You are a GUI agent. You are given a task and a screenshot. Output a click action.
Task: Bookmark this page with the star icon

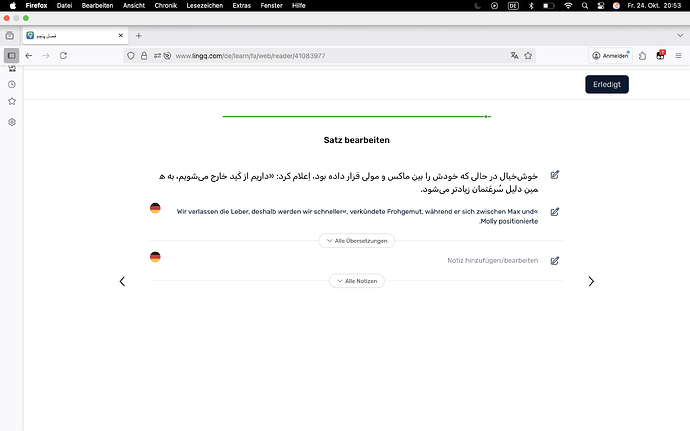coord(528,56)
